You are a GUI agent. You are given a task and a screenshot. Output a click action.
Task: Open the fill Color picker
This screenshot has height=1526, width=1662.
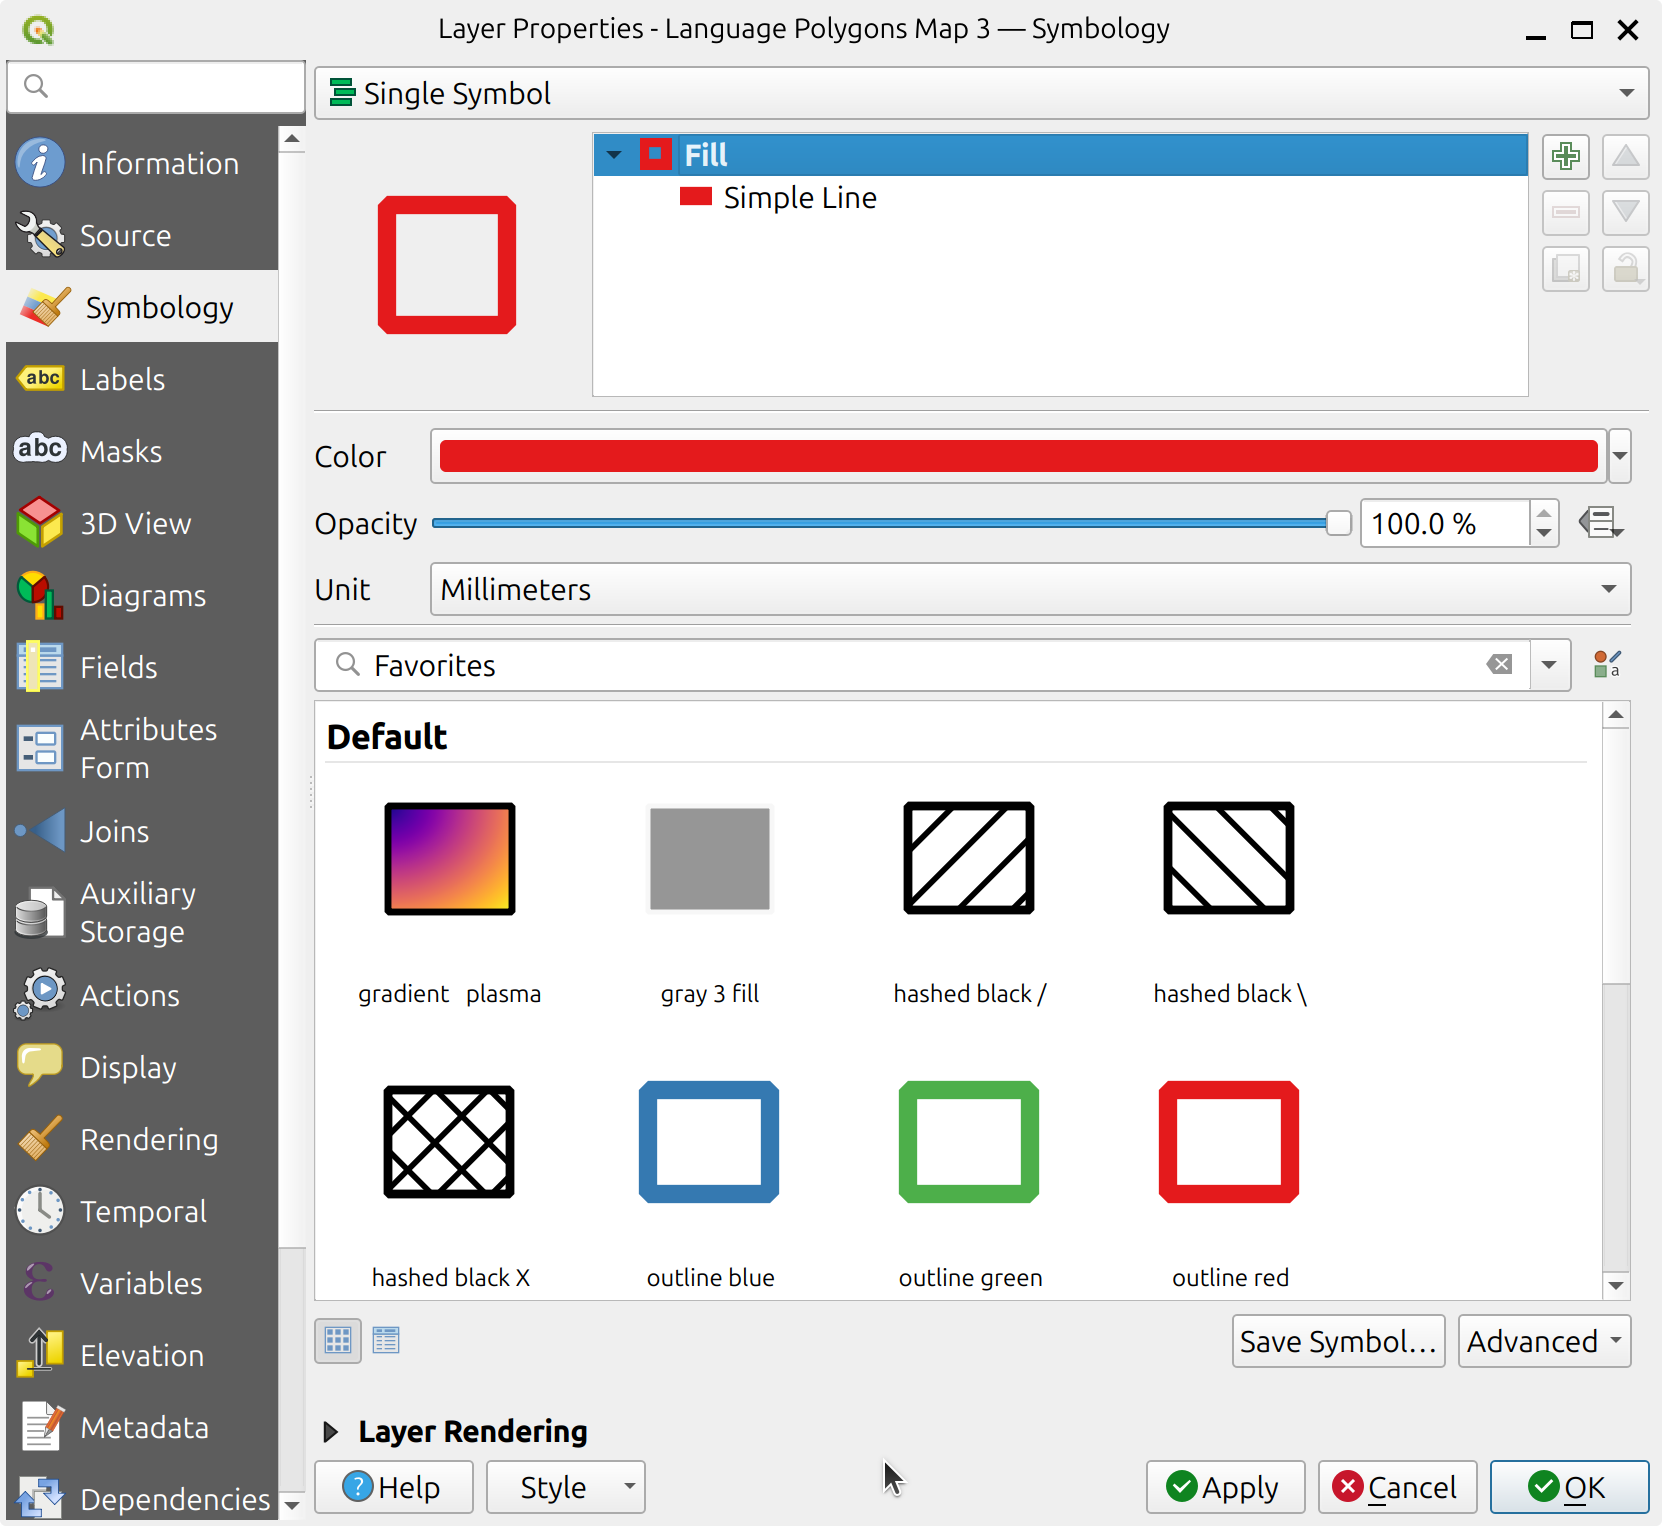click(x=1015, y=456)
